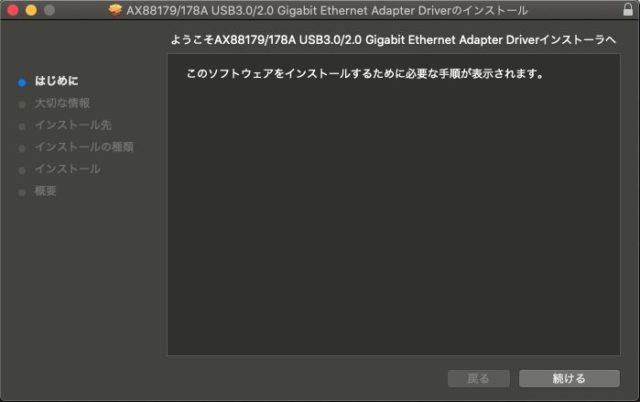
Task: Minimize the installer with yellow button
Action: click(x=31, y=10)
